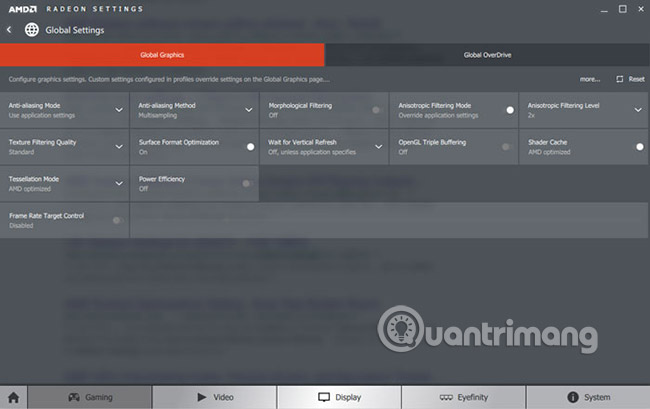The height and width of the screenshot is (409, 650).
Task: Click the Eyefinity multi-monitor icon
Action: point(446,397)
